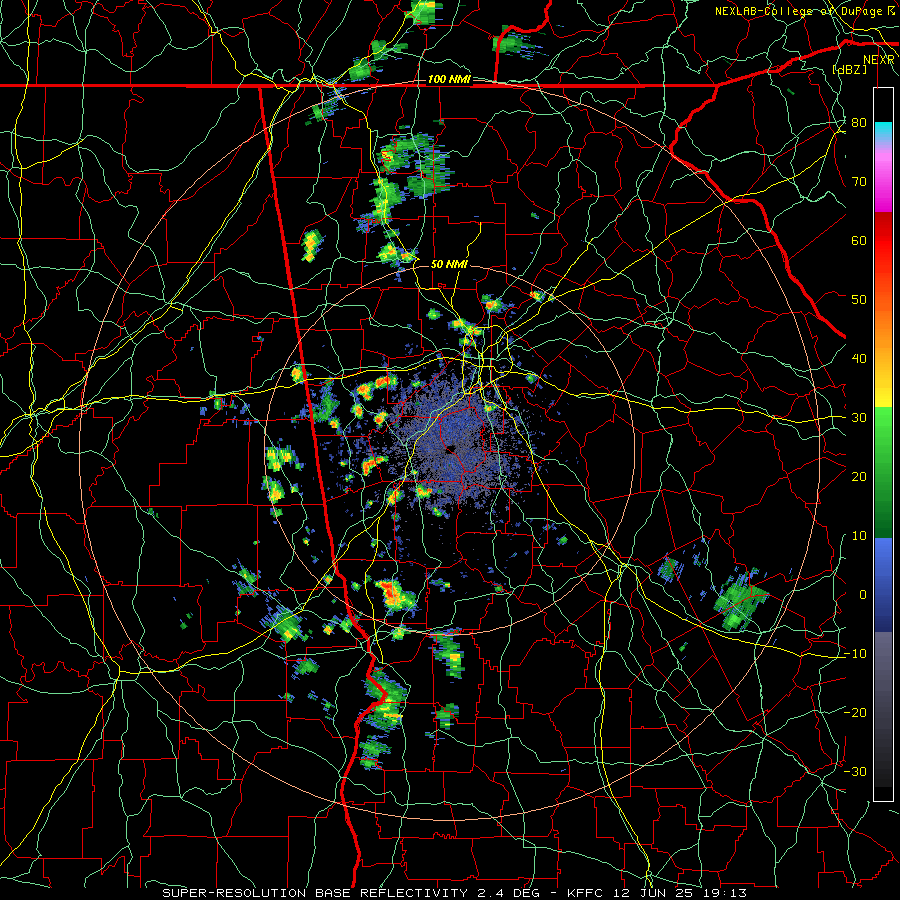Click the 80 value on the dBZ scale

[x=859, y=123]
